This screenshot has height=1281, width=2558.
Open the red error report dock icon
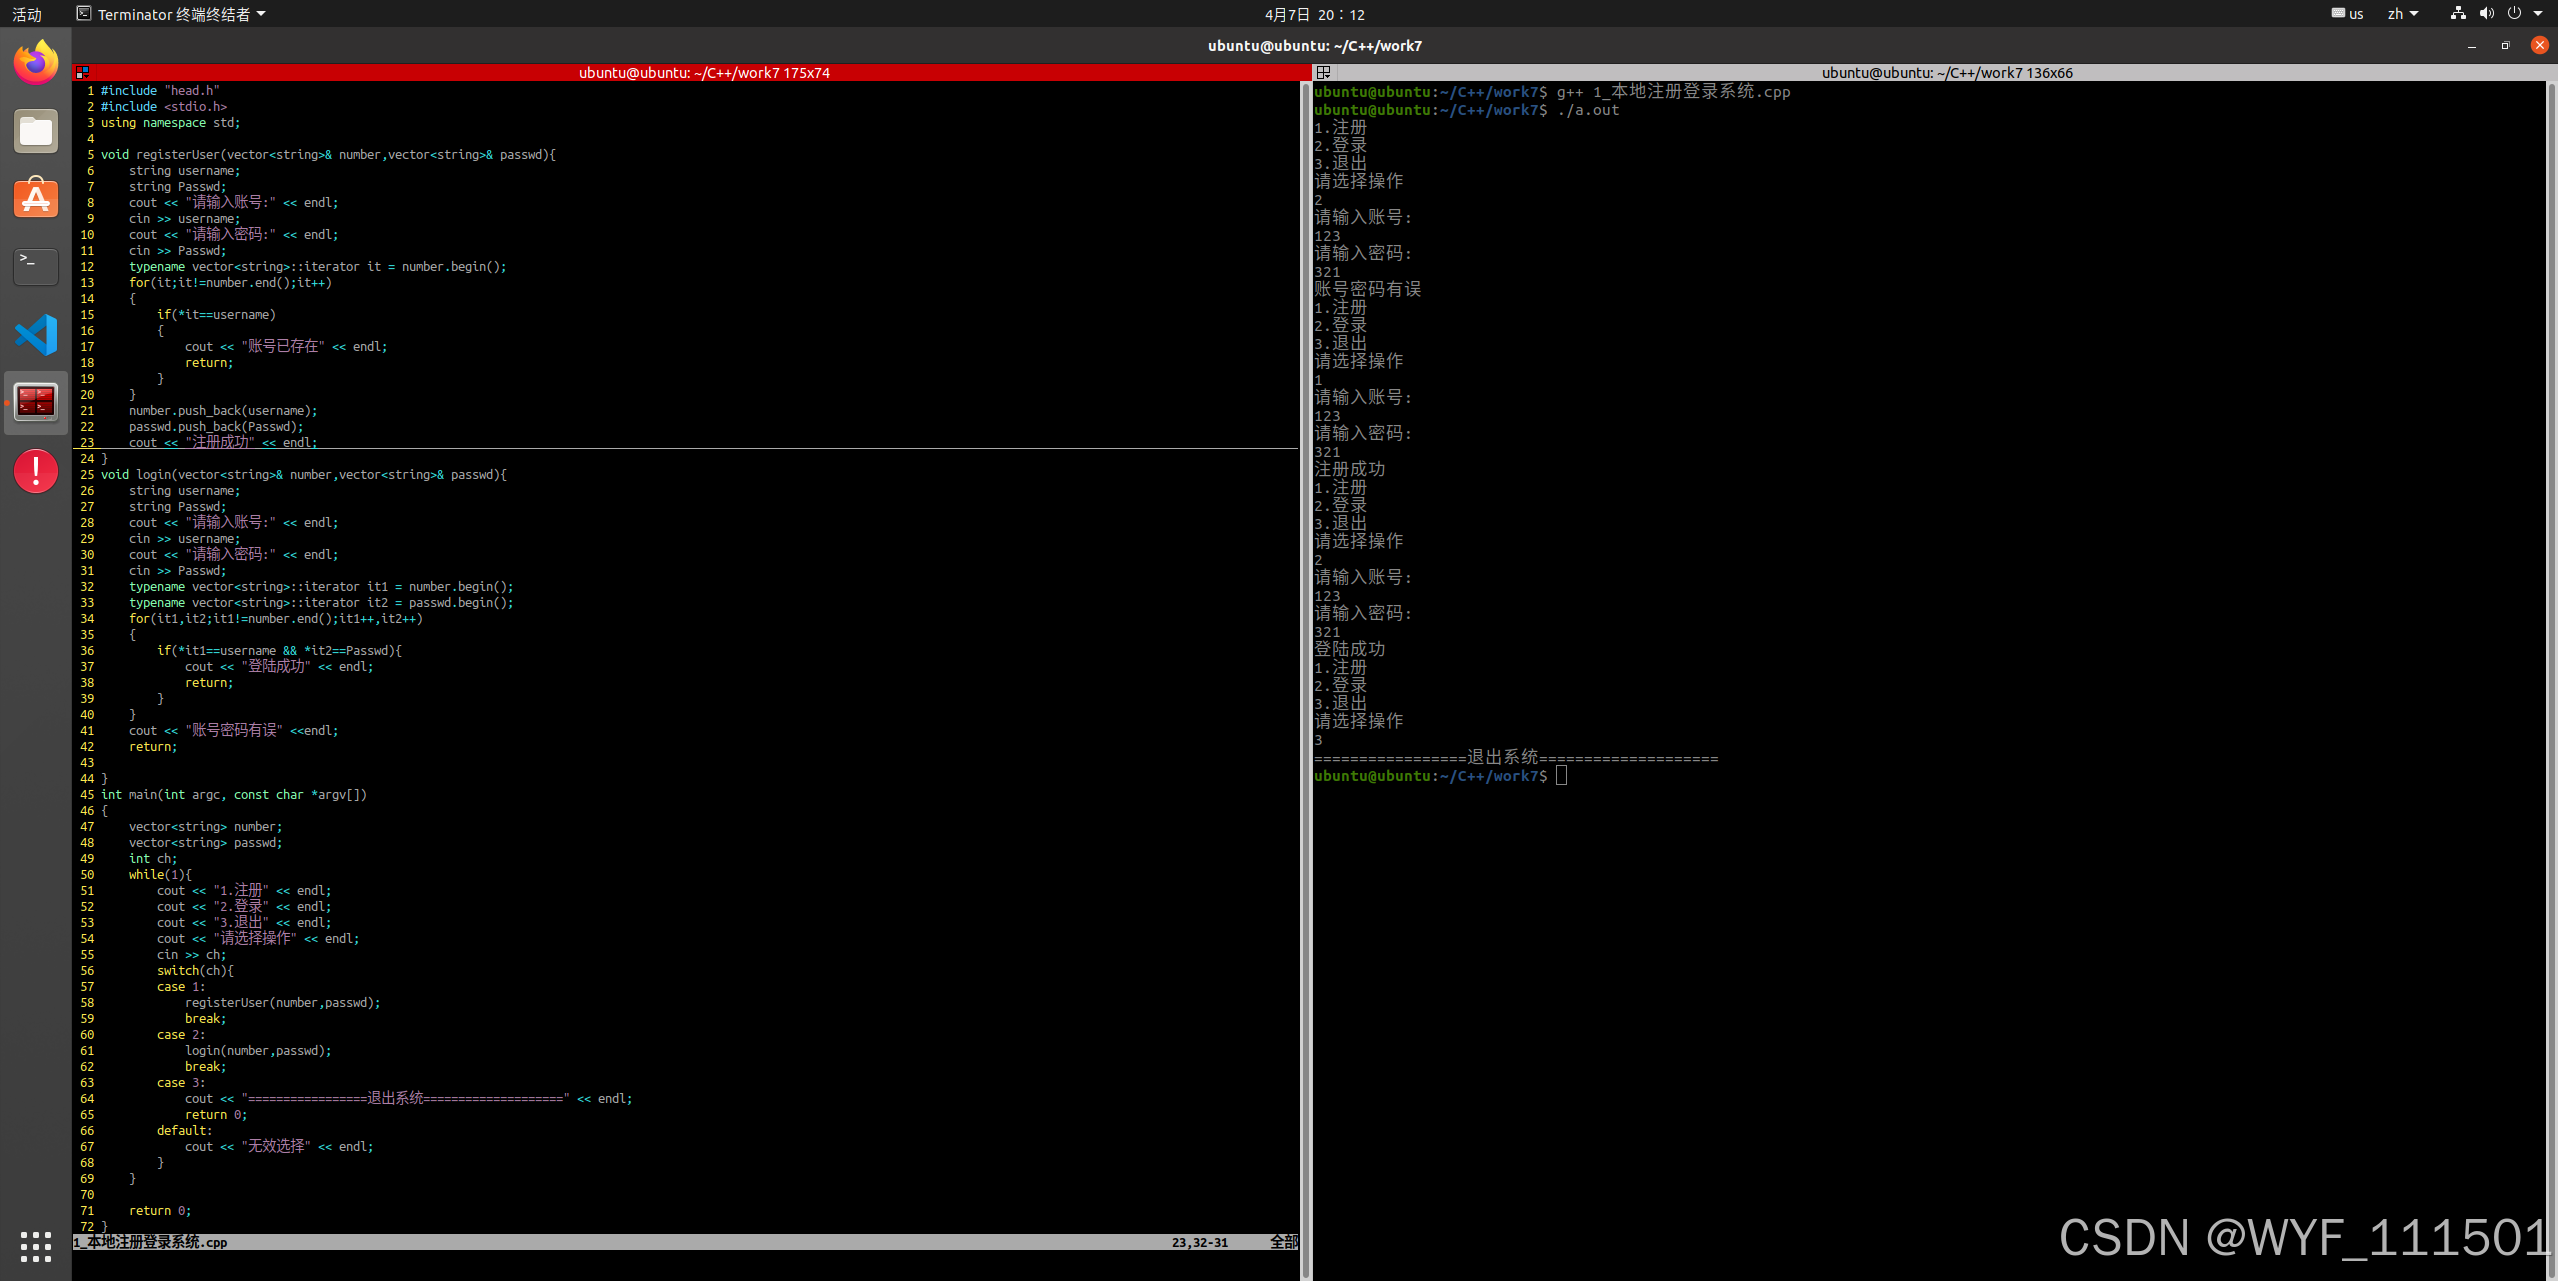(36, 470)
